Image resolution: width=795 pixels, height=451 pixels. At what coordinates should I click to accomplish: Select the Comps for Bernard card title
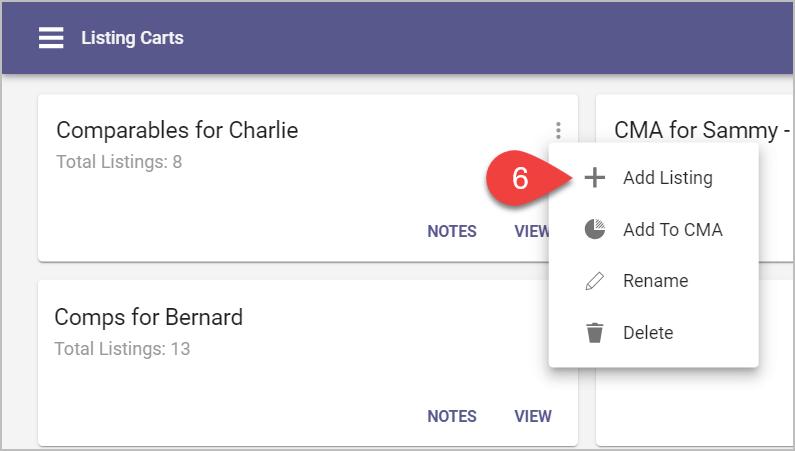pos(149,317)
